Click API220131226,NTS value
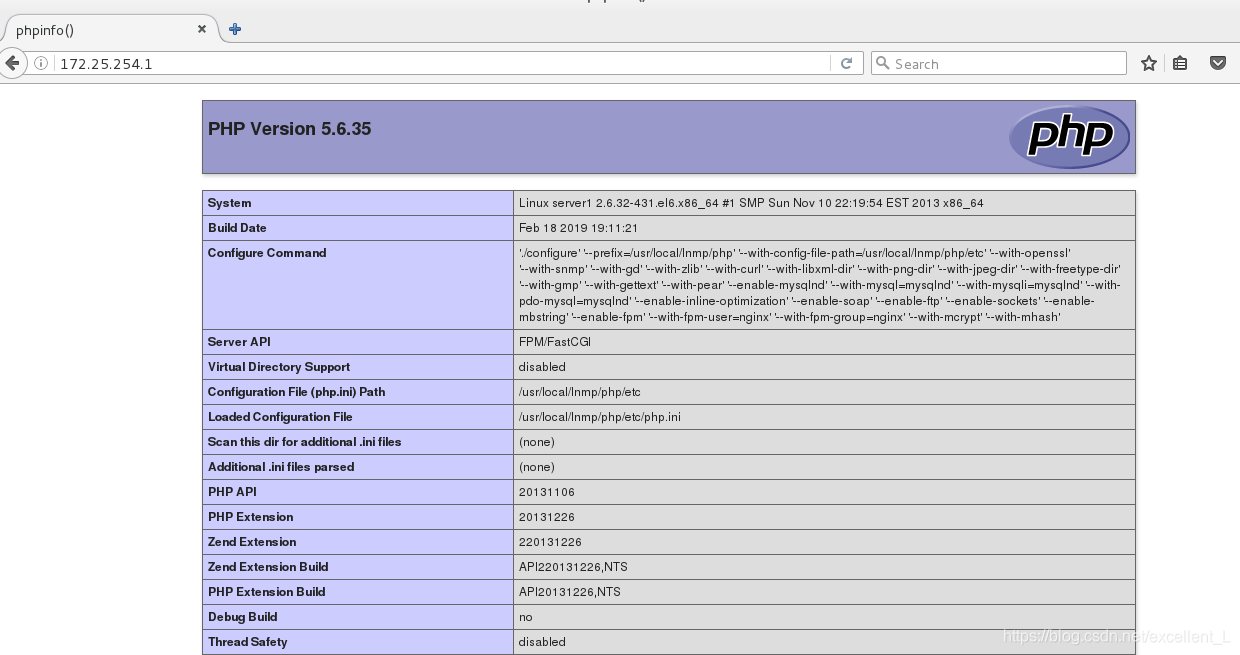This screenshot has height=655, width=1240. 573,567
